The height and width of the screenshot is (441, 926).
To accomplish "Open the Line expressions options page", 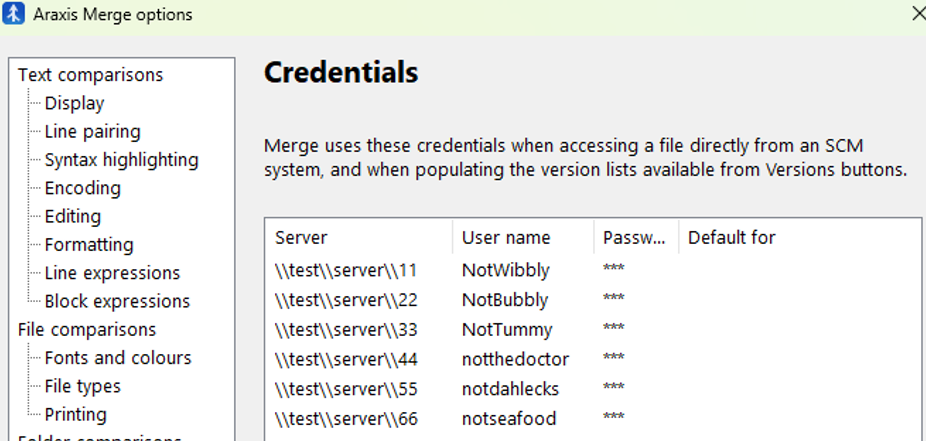I will [x=112, y=273].
